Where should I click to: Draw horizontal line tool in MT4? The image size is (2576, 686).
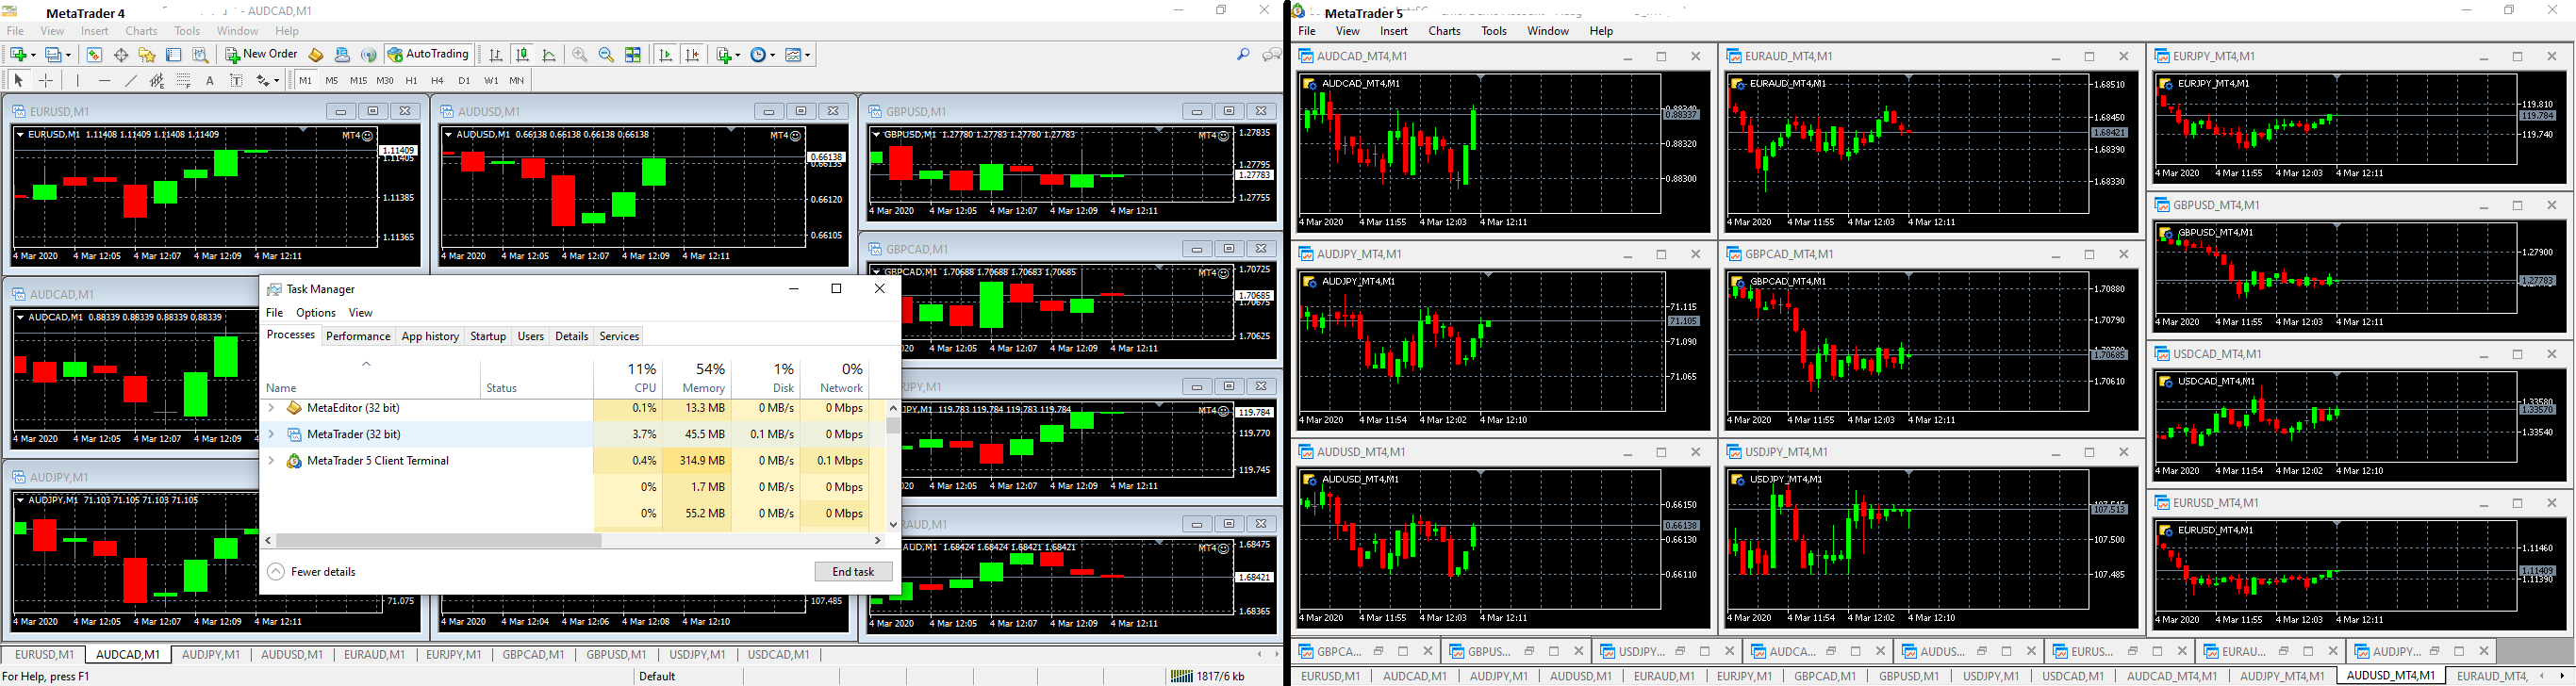104,81
